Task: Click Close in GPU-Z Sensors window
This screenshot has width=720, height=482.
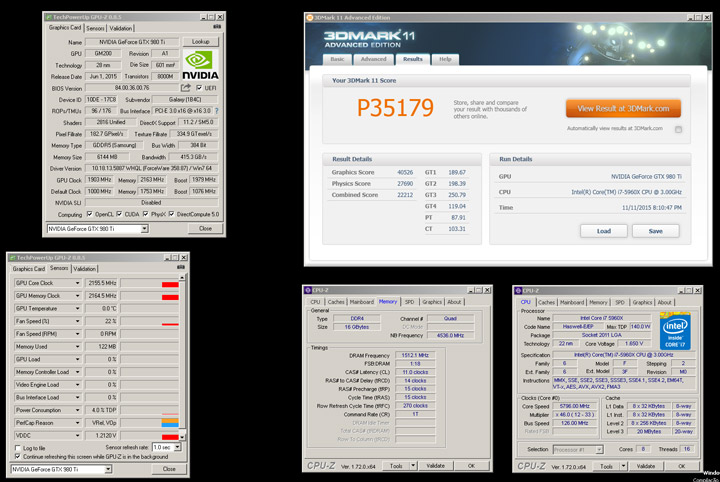Action: [169, 469]
